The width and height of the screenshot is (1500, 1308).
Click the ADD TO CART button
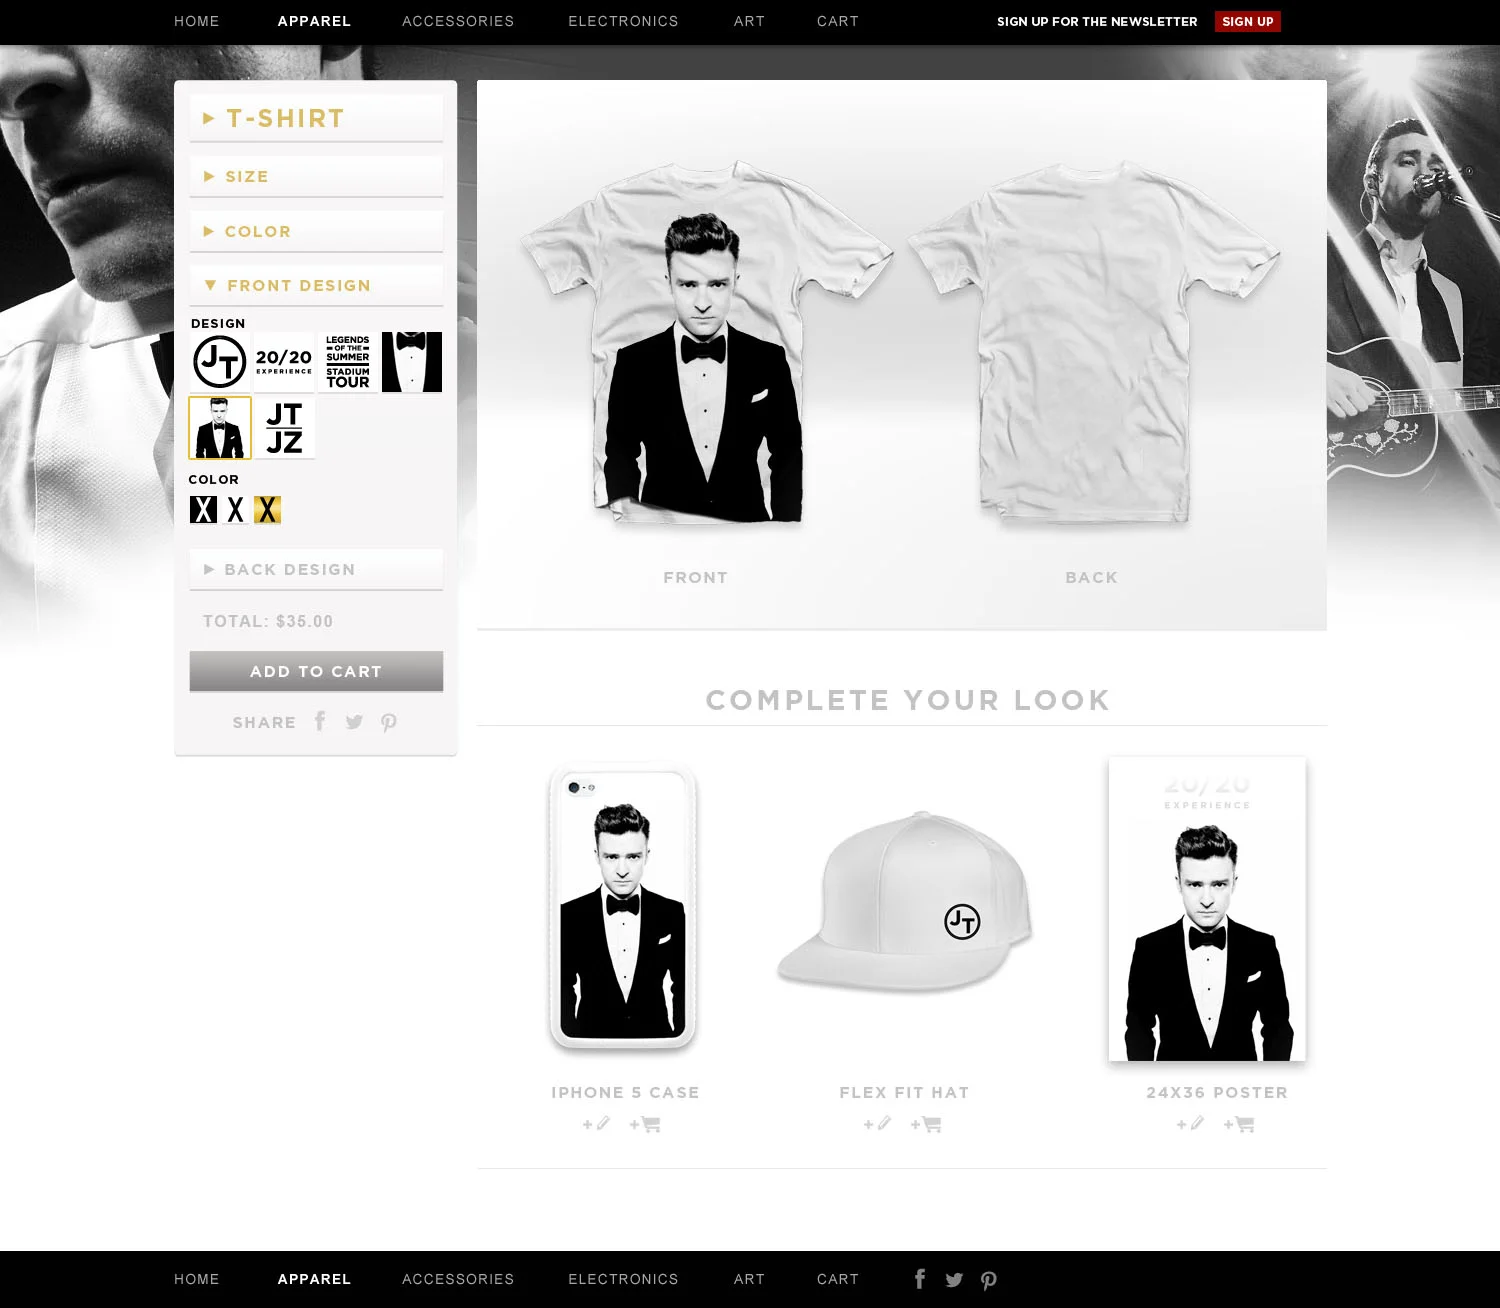click(x=316, y=671)
